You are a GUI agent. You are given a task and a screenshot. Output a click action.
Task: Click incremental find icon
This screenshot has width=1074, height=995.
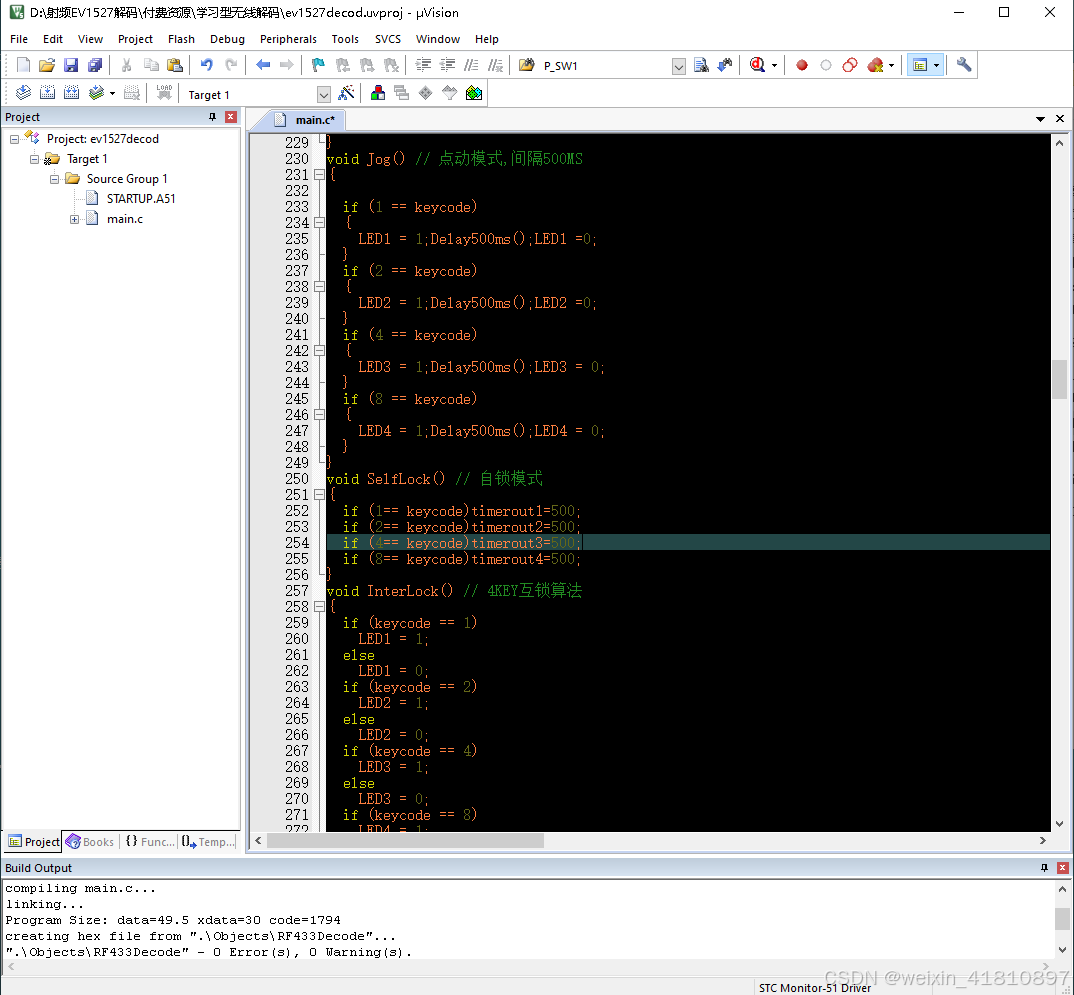pyautogui.click(x=725, y=65)
